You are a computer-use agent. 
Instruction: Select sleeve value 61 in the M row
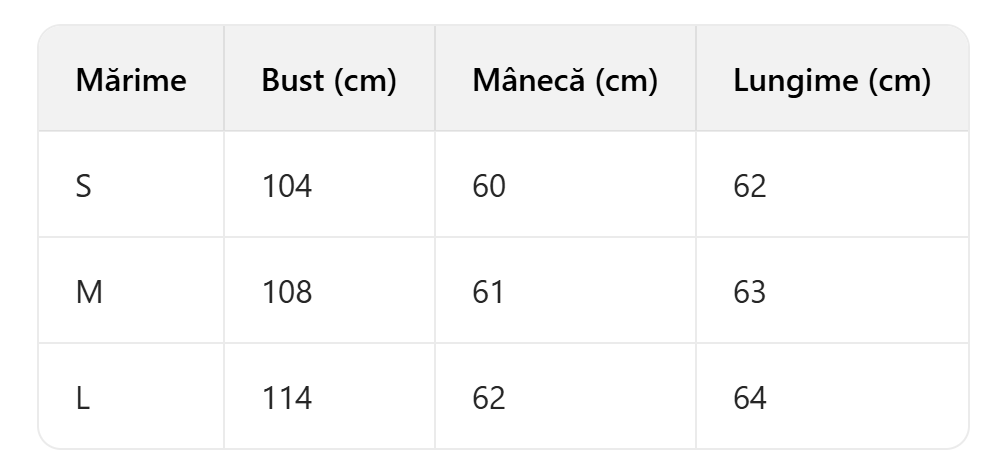click(x=488, y=292)
